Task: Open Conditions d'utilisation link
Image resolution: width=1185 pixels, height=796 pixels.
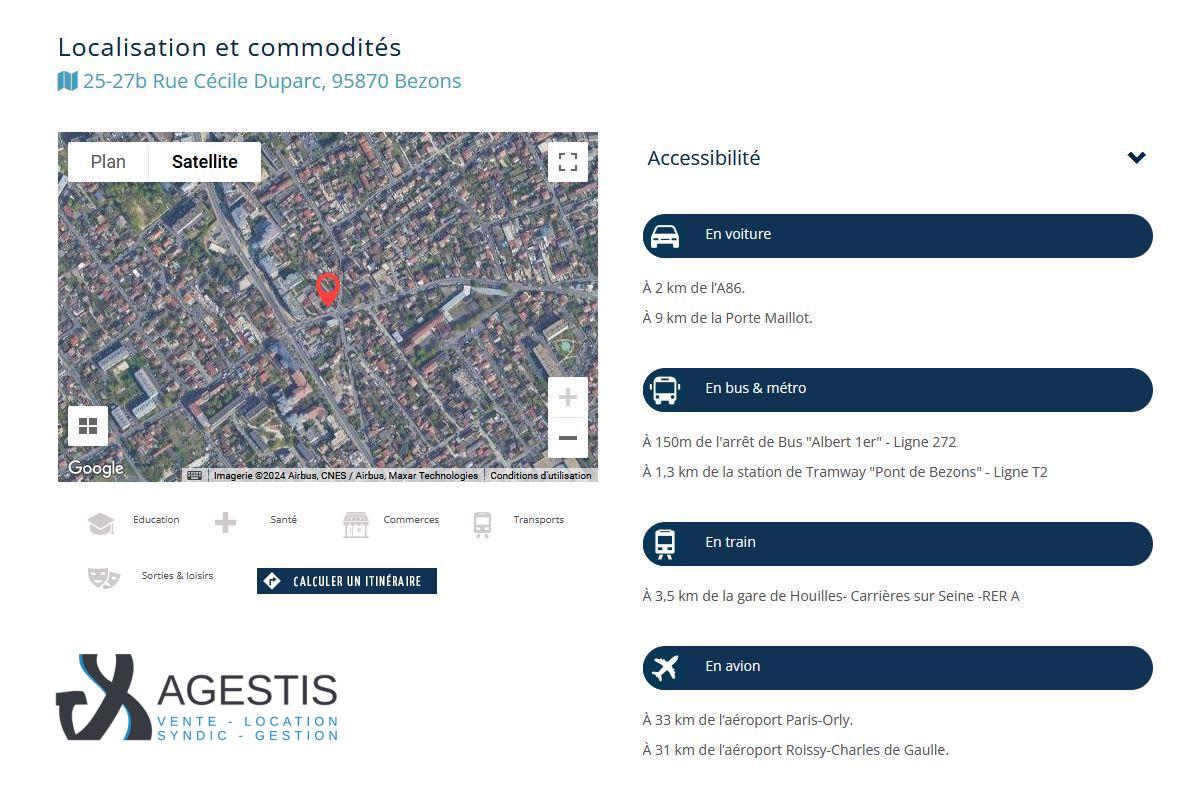Action: click(540, 475)
